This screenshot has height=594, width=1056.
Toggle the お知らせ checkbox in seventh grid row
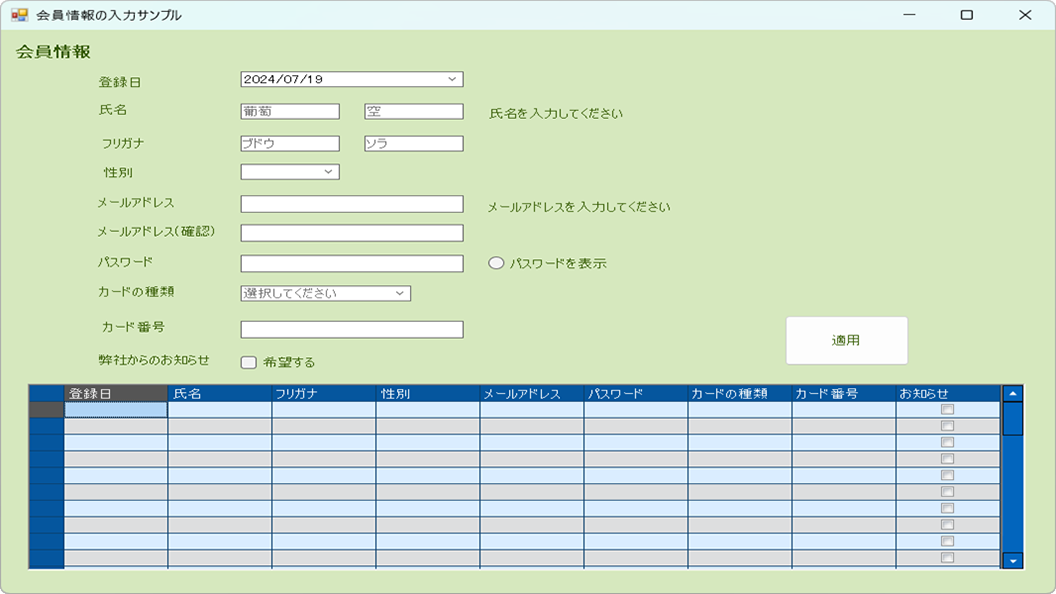click(x=948, y=508)
